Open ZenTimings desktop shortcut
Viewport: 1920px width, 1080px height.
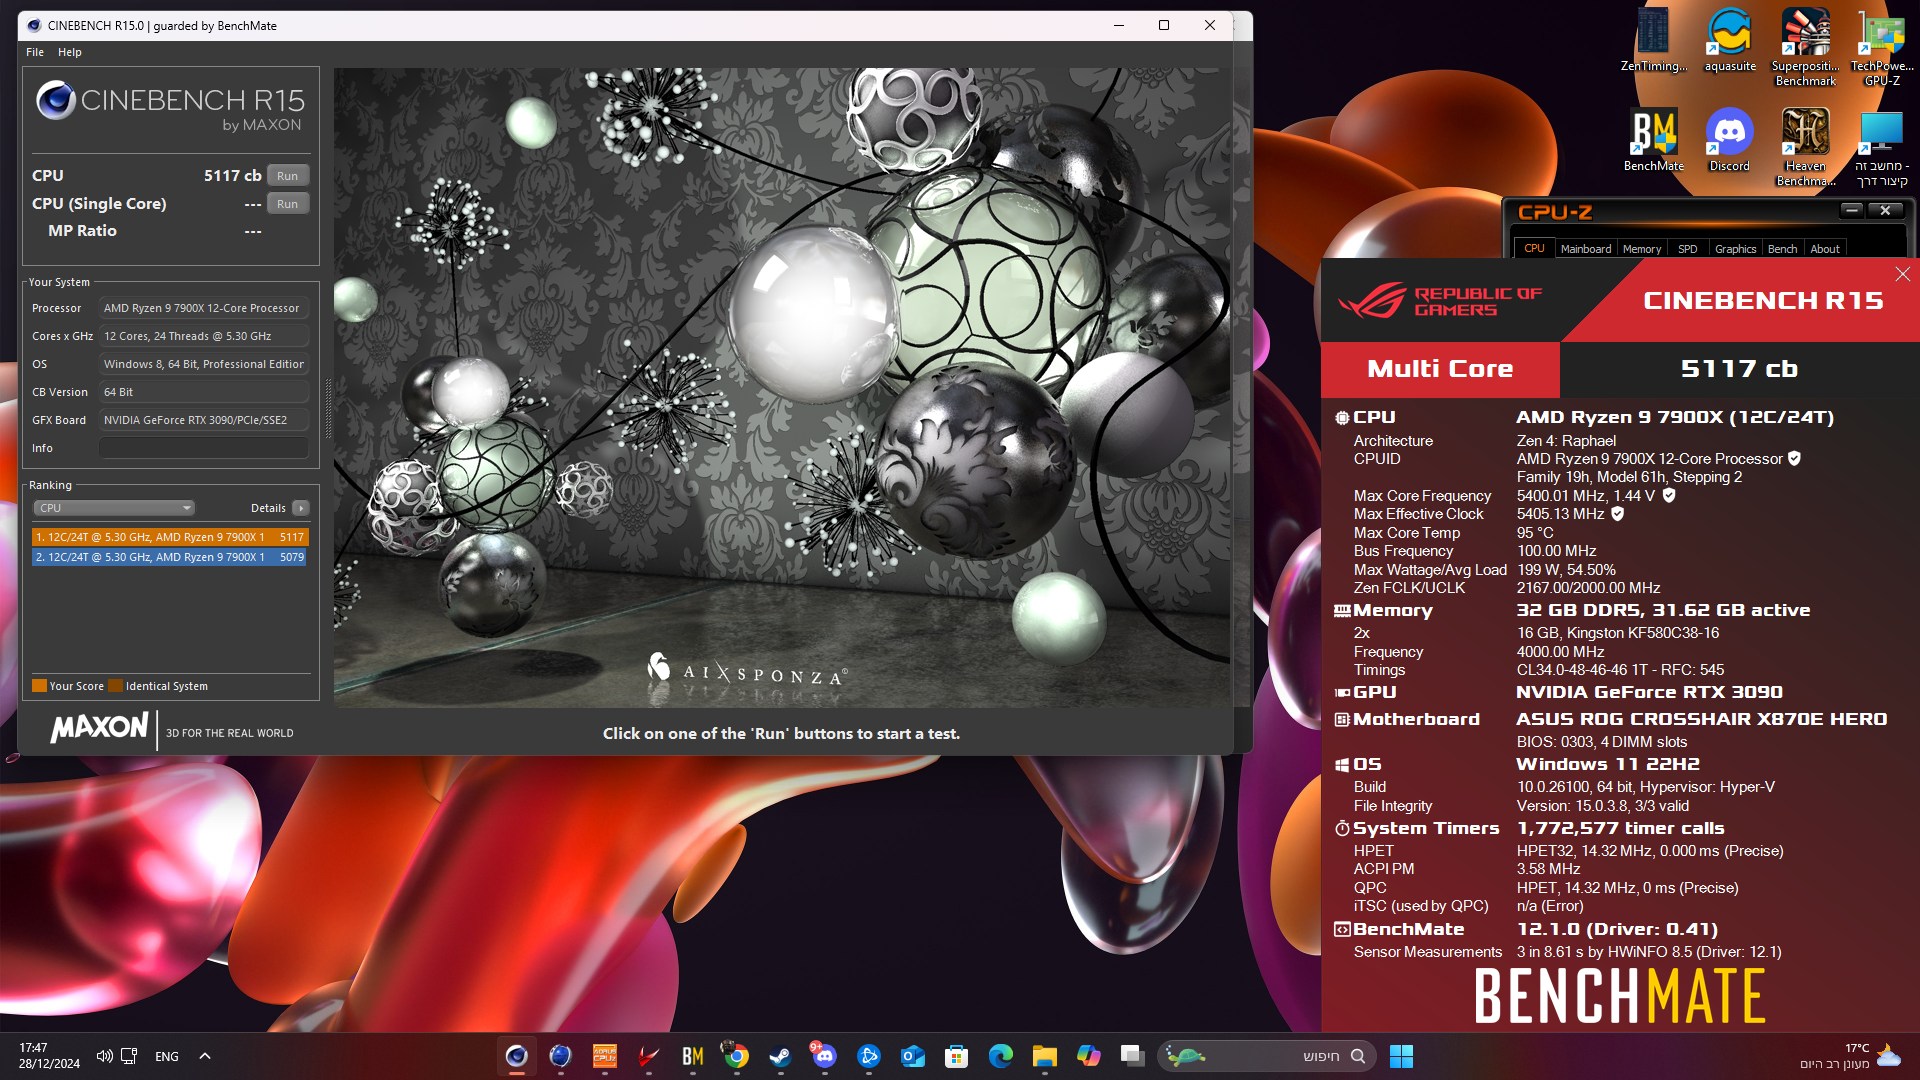click(1653, 40)
